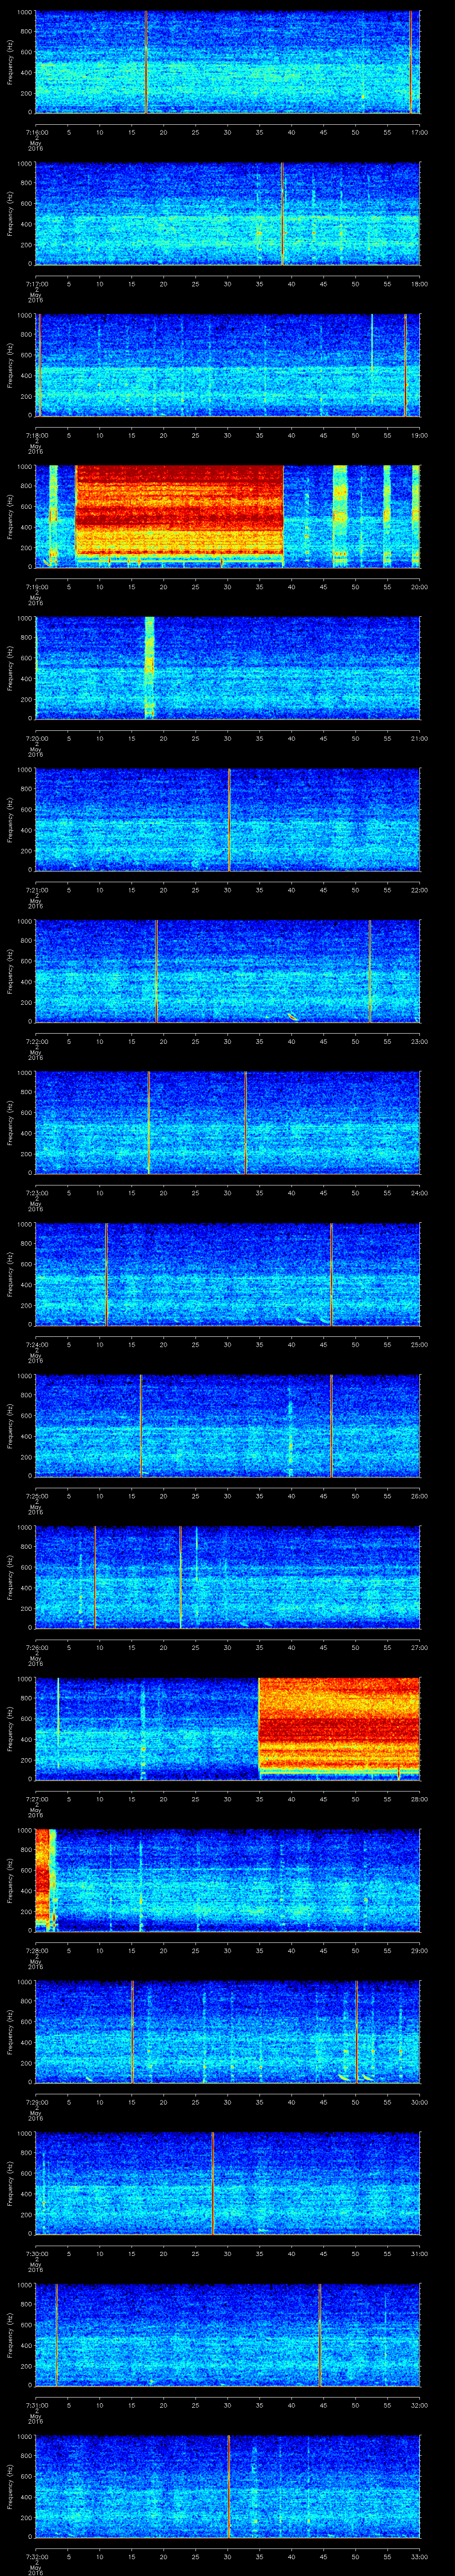The height and width of the screenshot is (2576, 455).
Task: Click the 33:00 end time label
Action: pos(419,2556)
